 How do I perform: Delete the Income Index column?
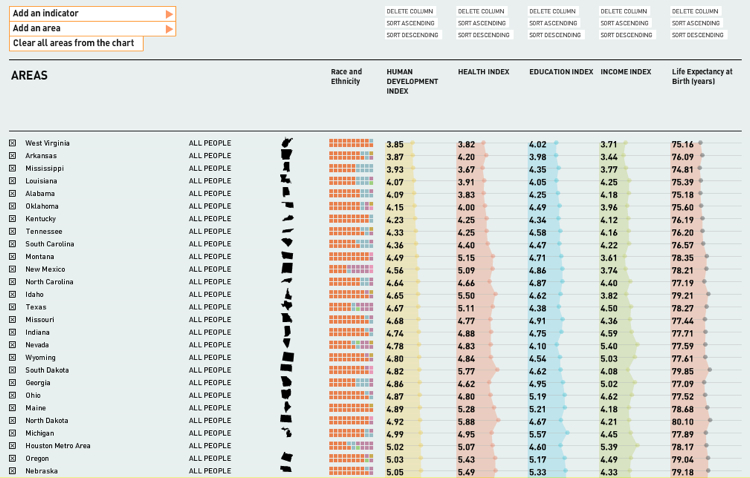625,11
